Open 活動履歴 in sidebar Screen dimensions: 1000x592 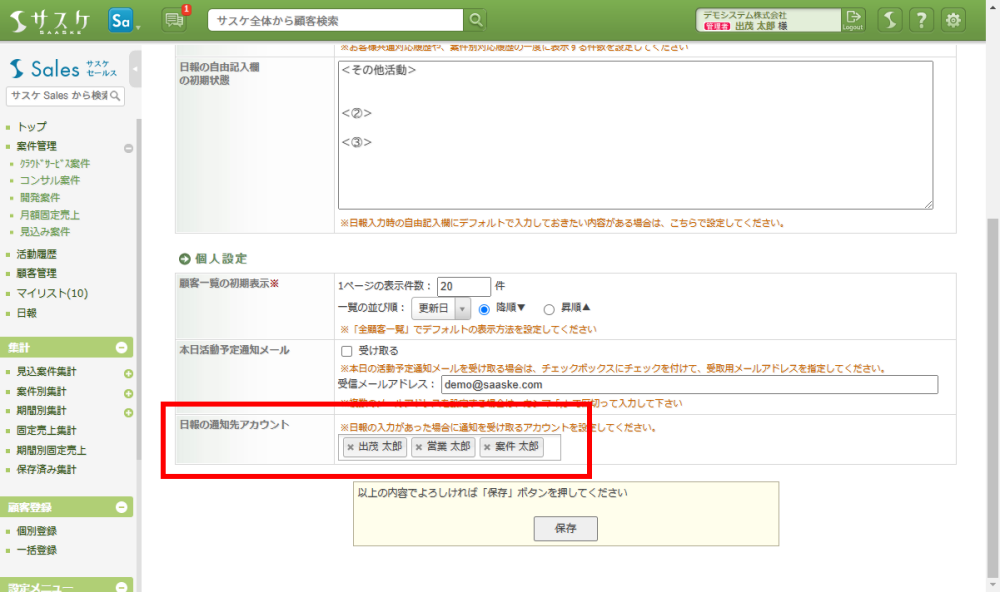[x=36, y=254]
